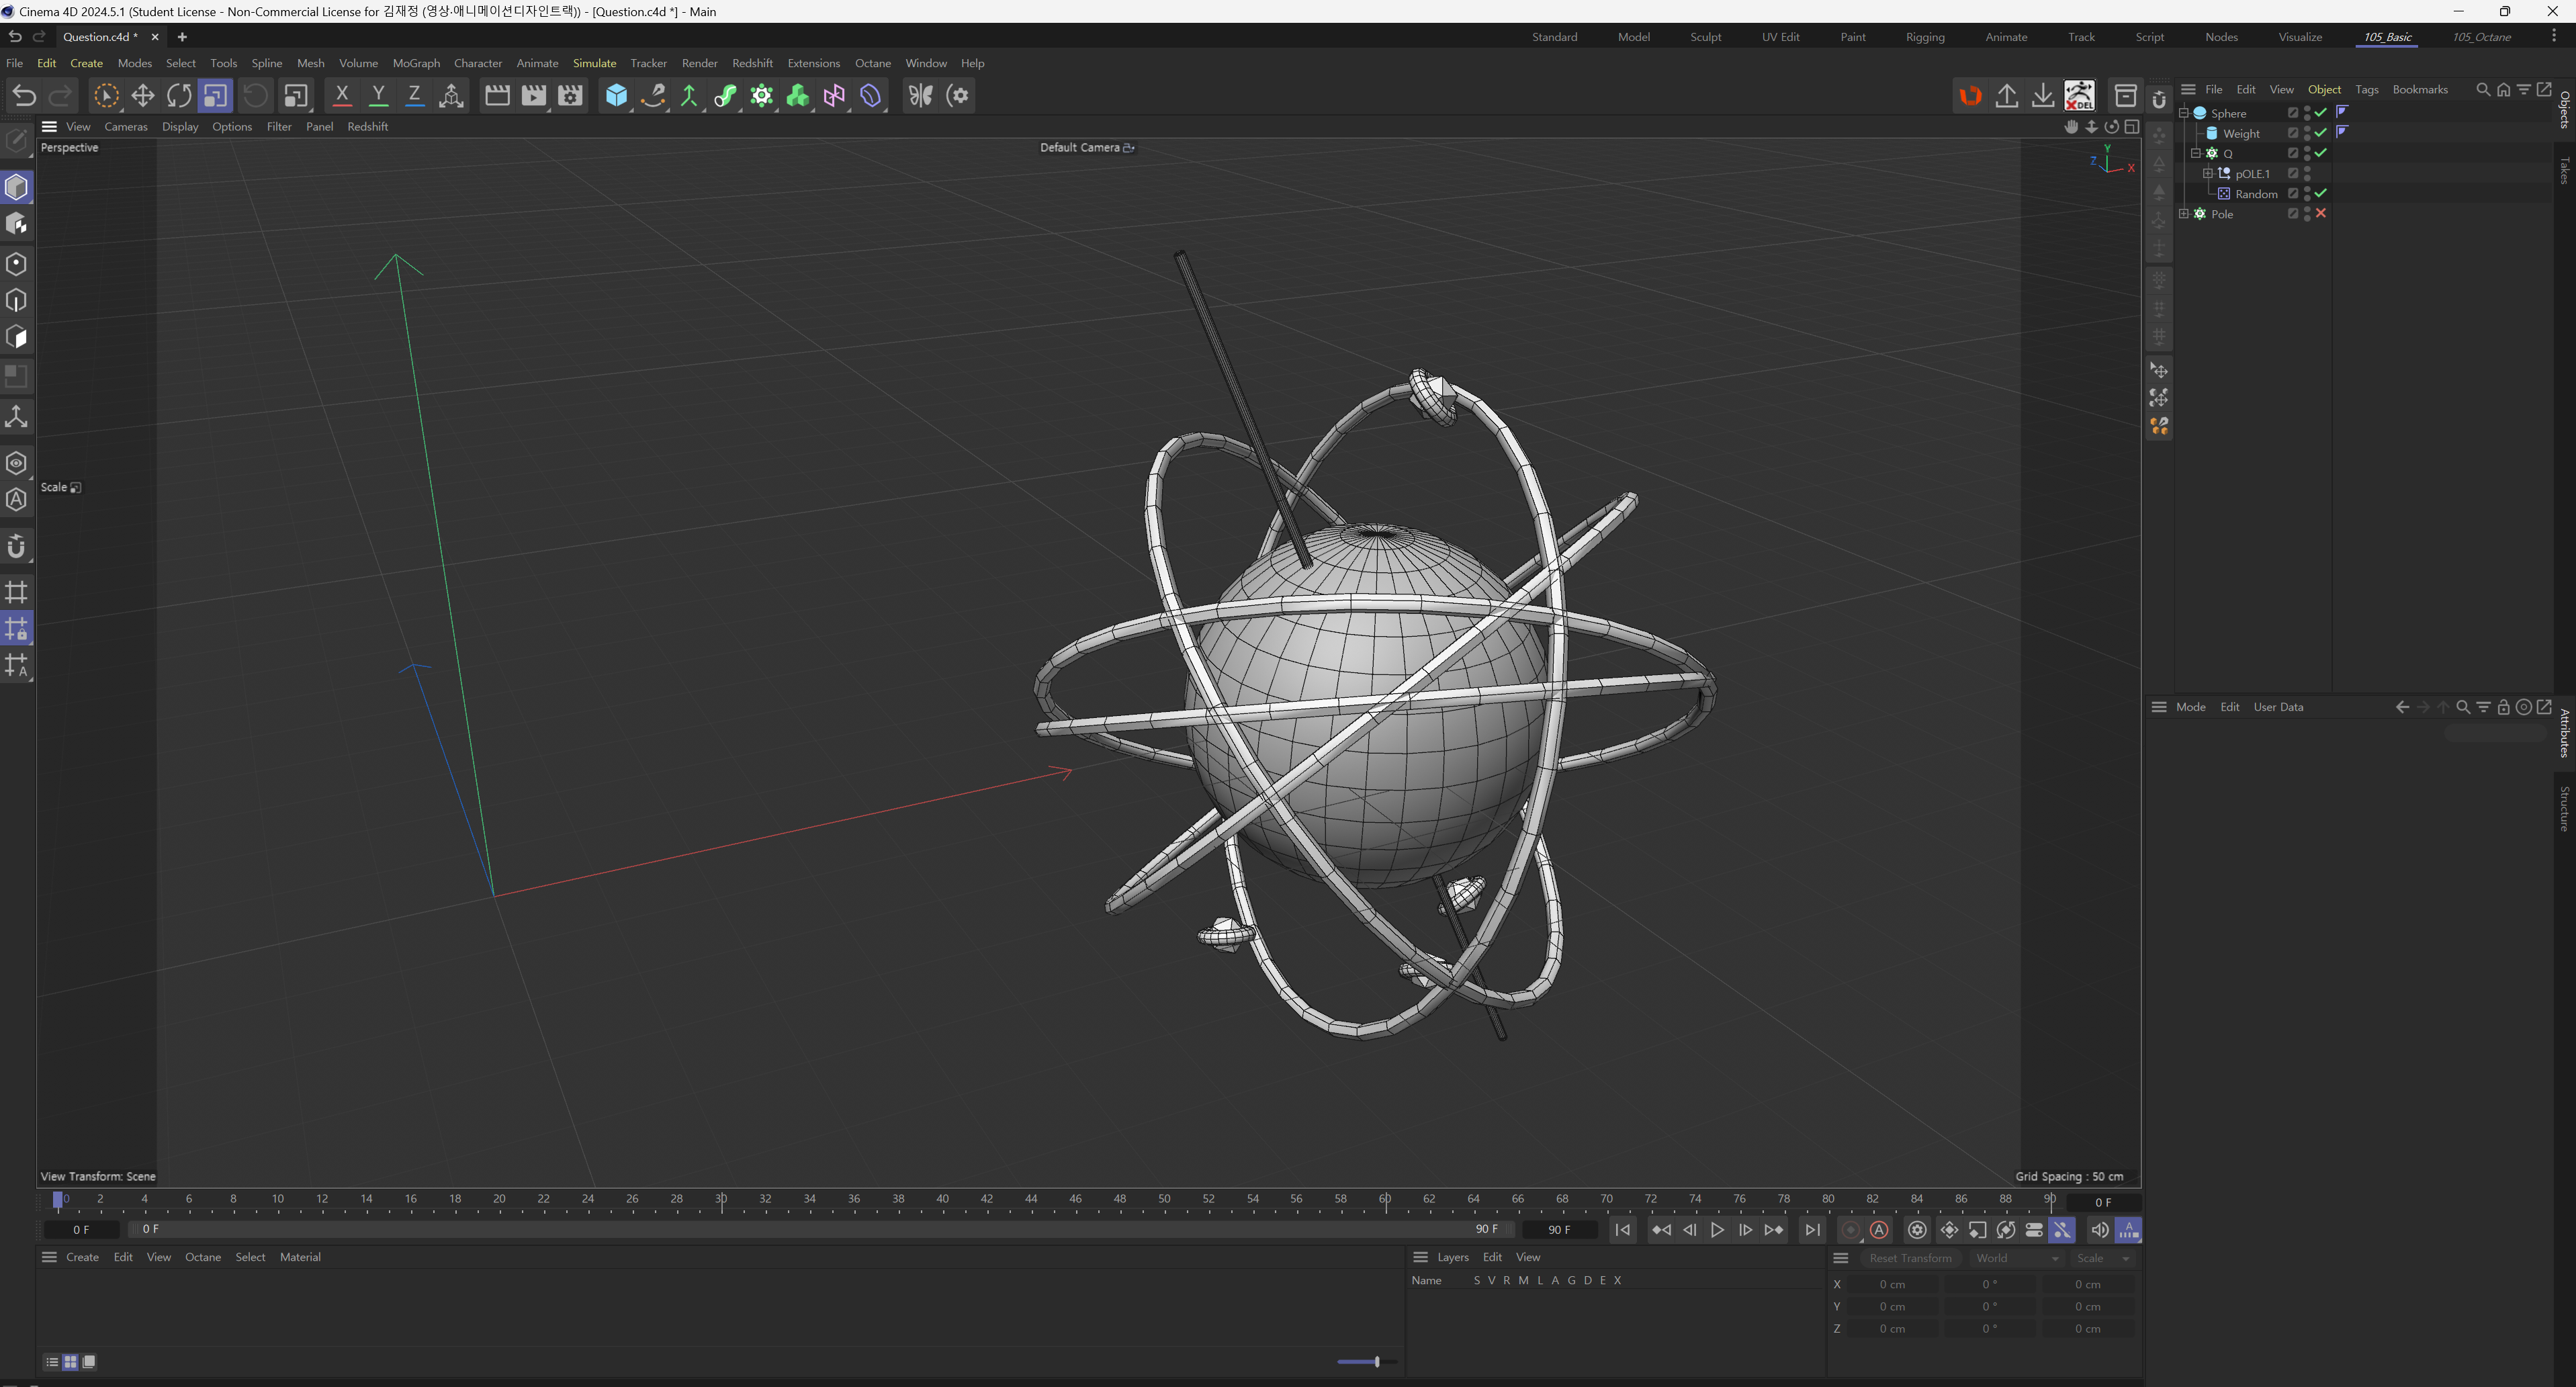Select Model mode in left palette
This screenshot has height=1387, width=2576.
[17, 188]
